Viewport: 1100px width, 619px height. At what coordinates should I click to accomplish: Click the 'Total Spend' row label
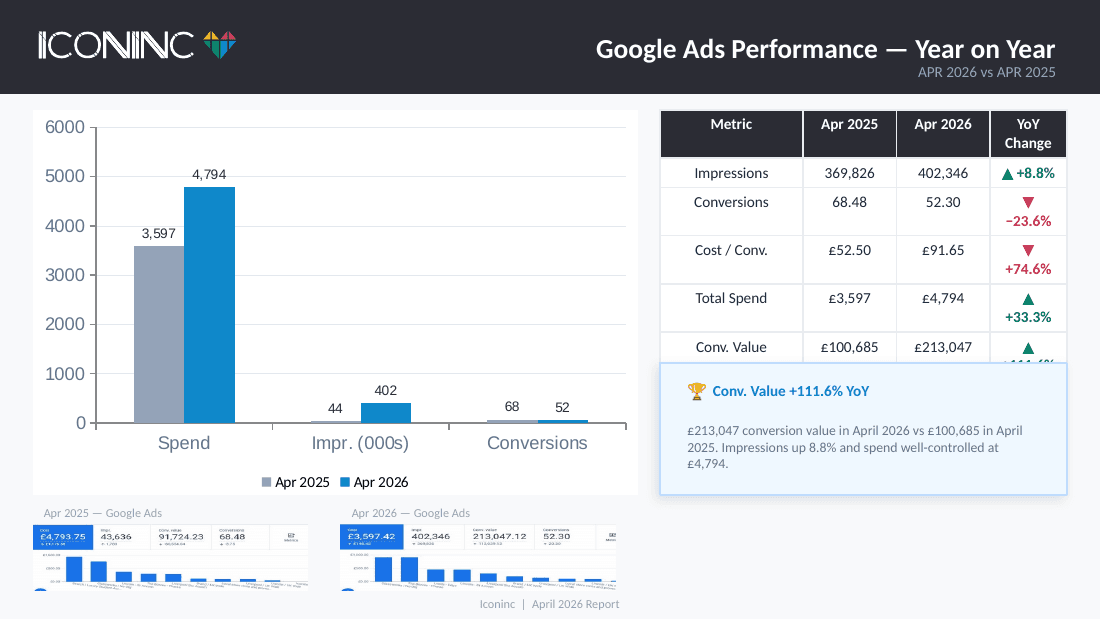[x=731, y=298]
